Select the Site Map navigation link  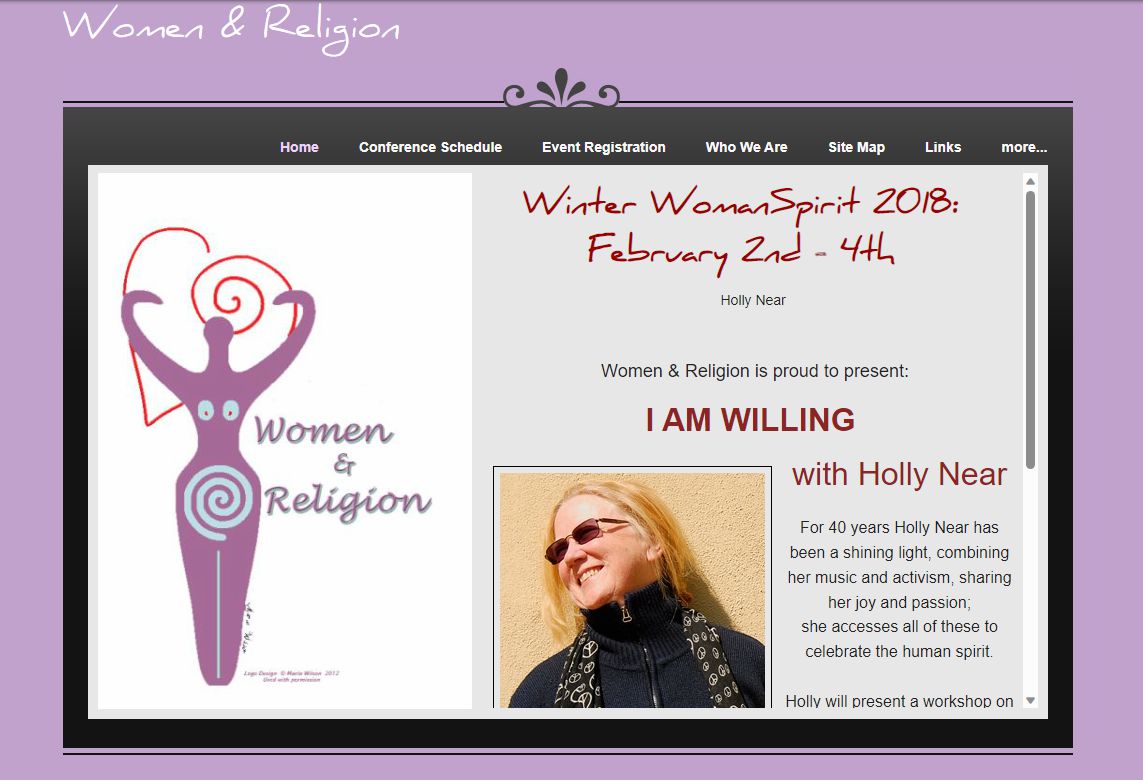(857, 147)
